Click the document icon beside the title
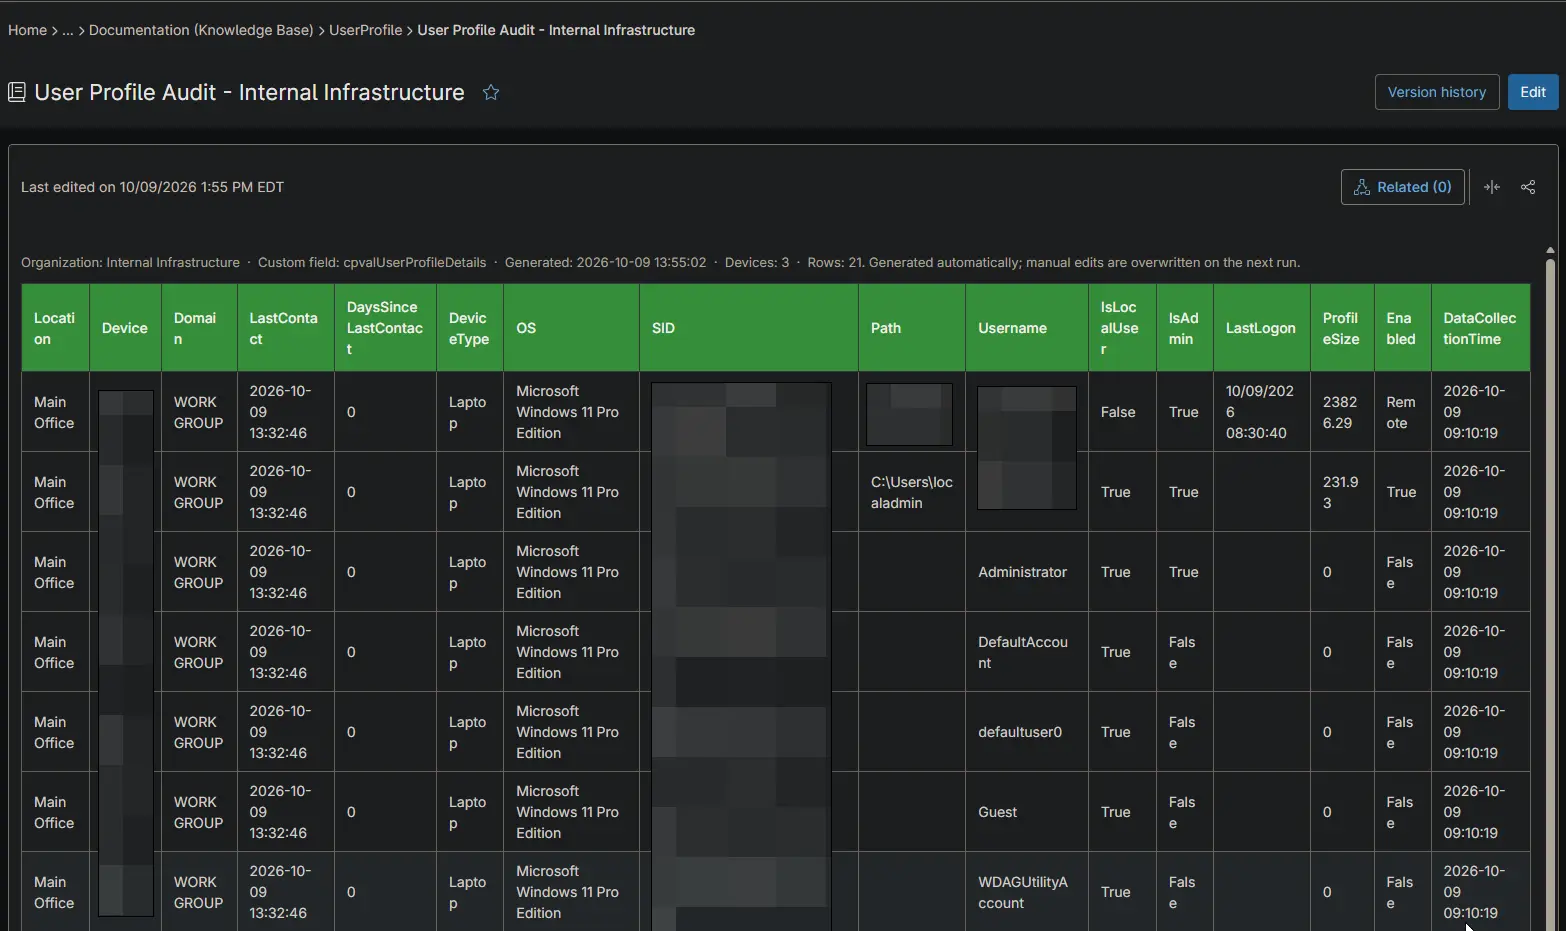This screenshot has height=931, width=1566. click(x=16, y=92)
